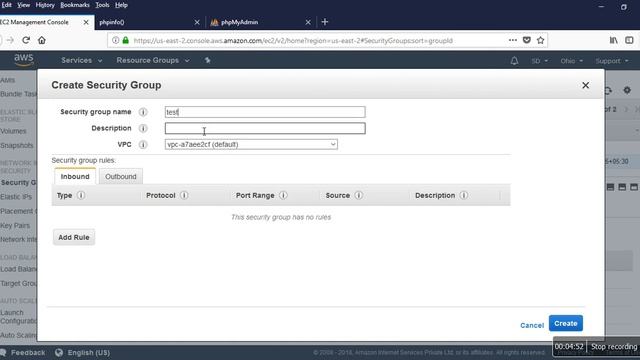
Task: Open Snapshots in the EC2 sidebar
Action: pos(17,145)
